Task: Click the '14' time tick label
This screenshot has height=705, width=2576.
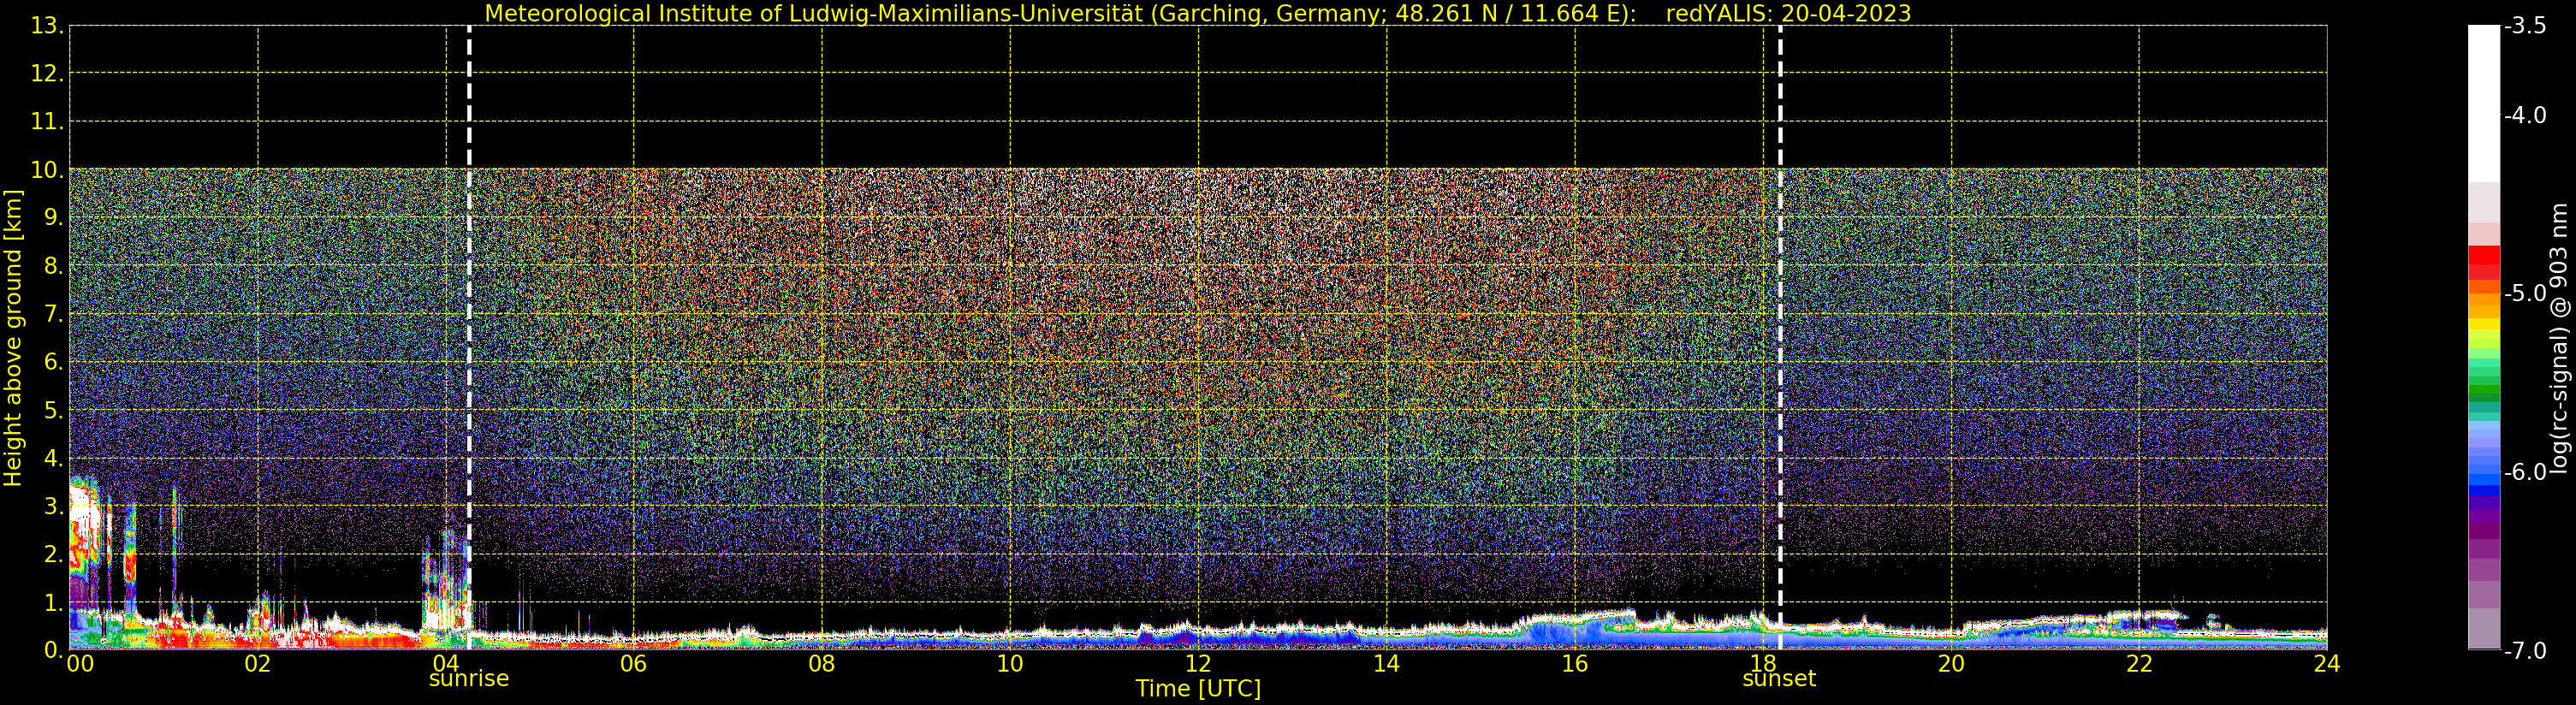Action: point(1386,664)
